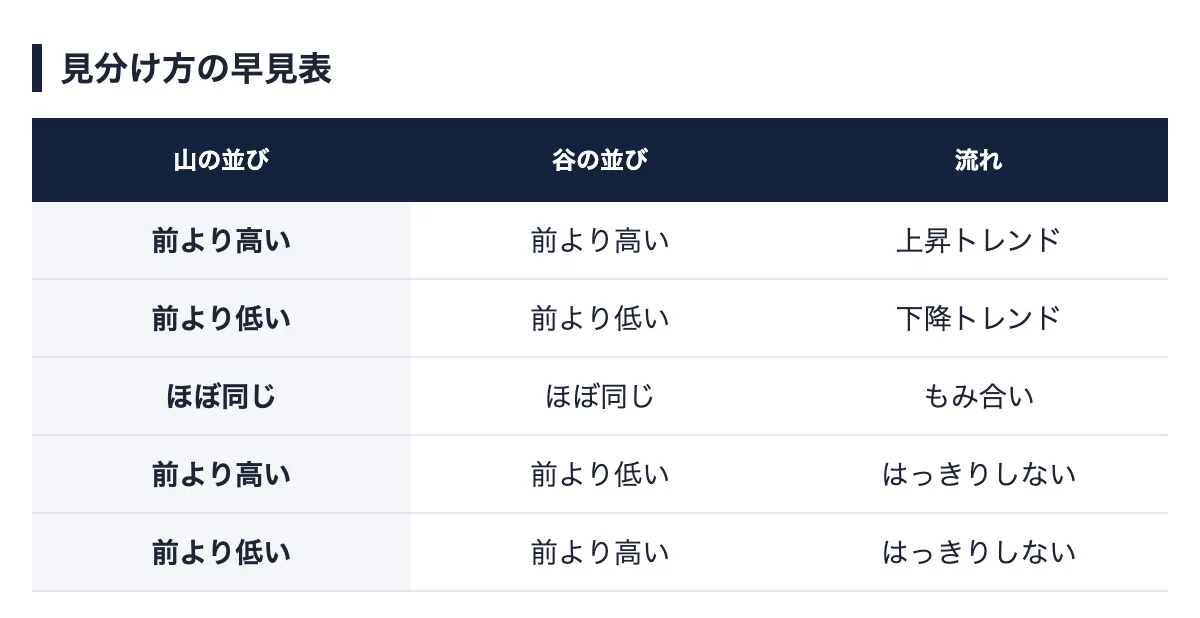Viewport: 1200px width, 618px height.
Task: Select the 流れ column header
Action: 978,160
